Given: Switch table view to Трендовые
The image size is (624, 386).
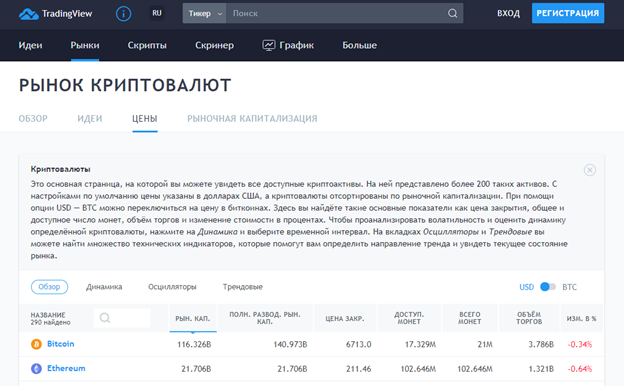Looking at the screenshot, I should coord(243,287).
